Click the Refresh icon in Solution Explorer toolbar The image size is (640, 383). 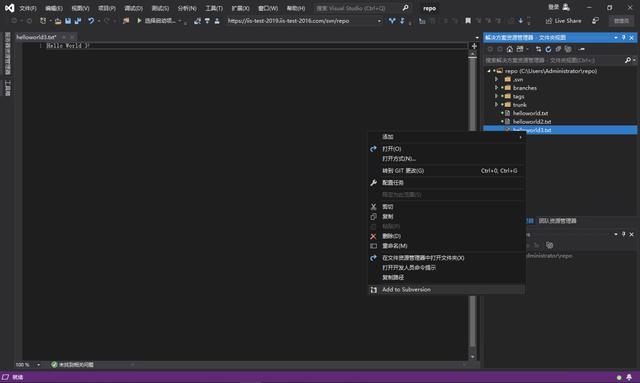(548, 49)
